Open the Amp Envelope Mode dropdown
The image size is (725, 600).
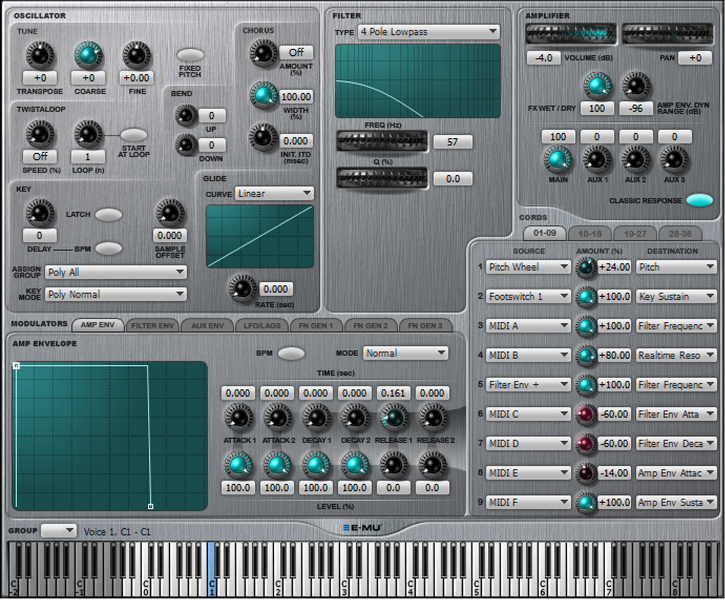[x=406, y=354]
